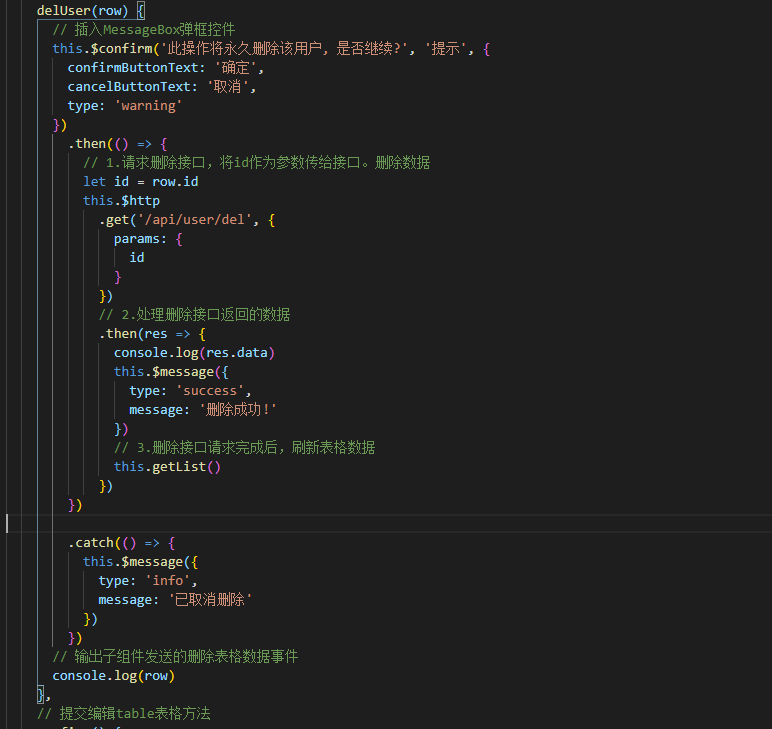Click the 'success' type value
The height and width of the screenshot is (729, 772).
coord(210,391)
